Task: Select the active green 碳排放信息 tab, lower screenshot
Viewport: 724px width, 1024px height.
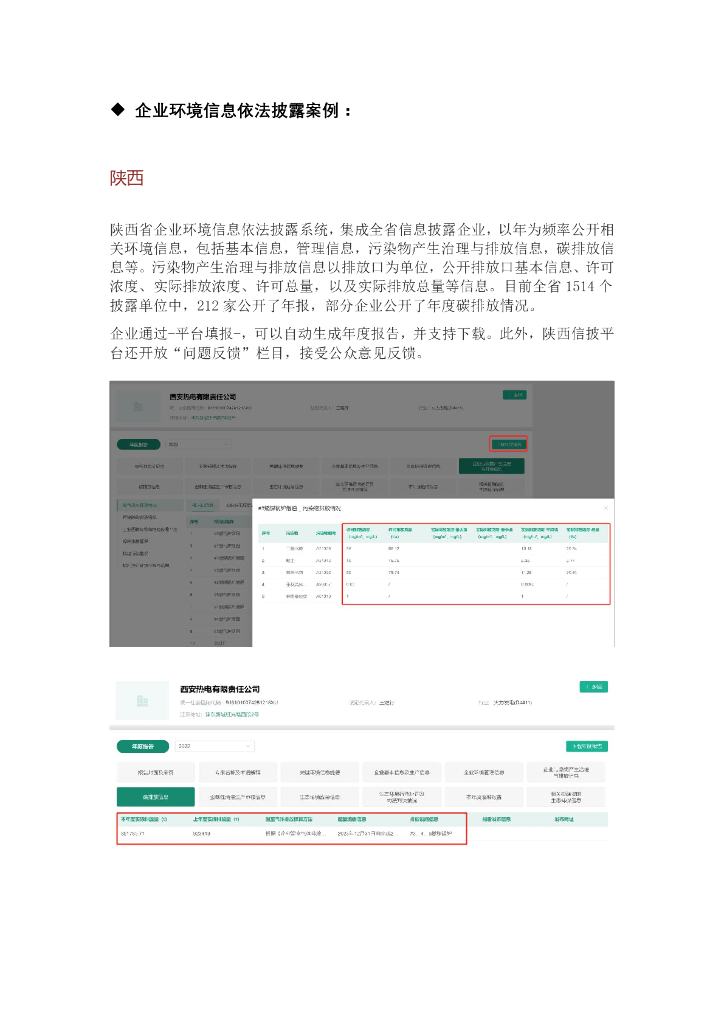Action: tap(155, 797)
